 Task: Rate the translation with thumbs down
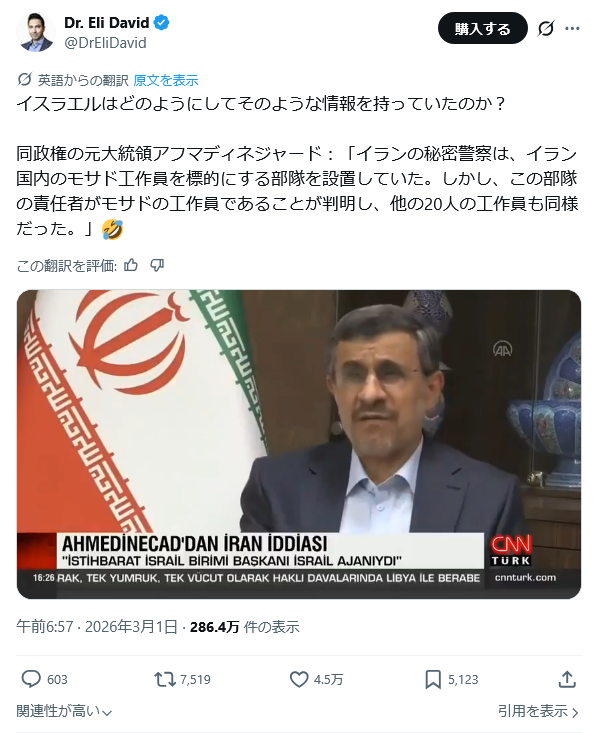[157, 266]
